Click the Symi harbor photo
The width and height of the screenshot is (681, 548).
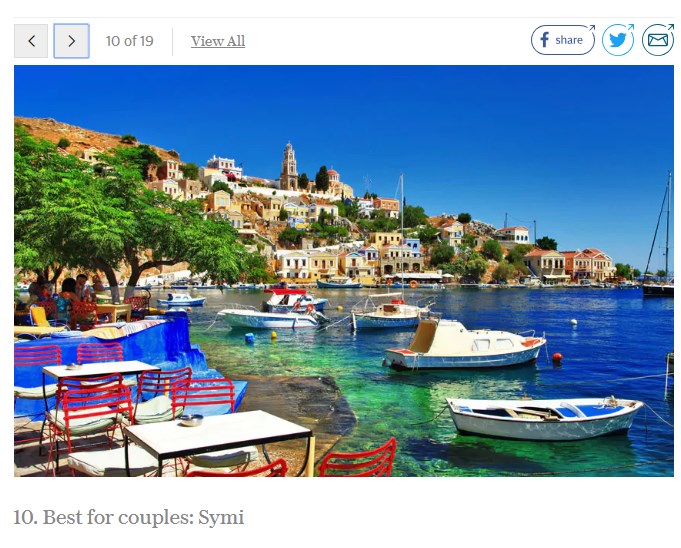point(344,271)
